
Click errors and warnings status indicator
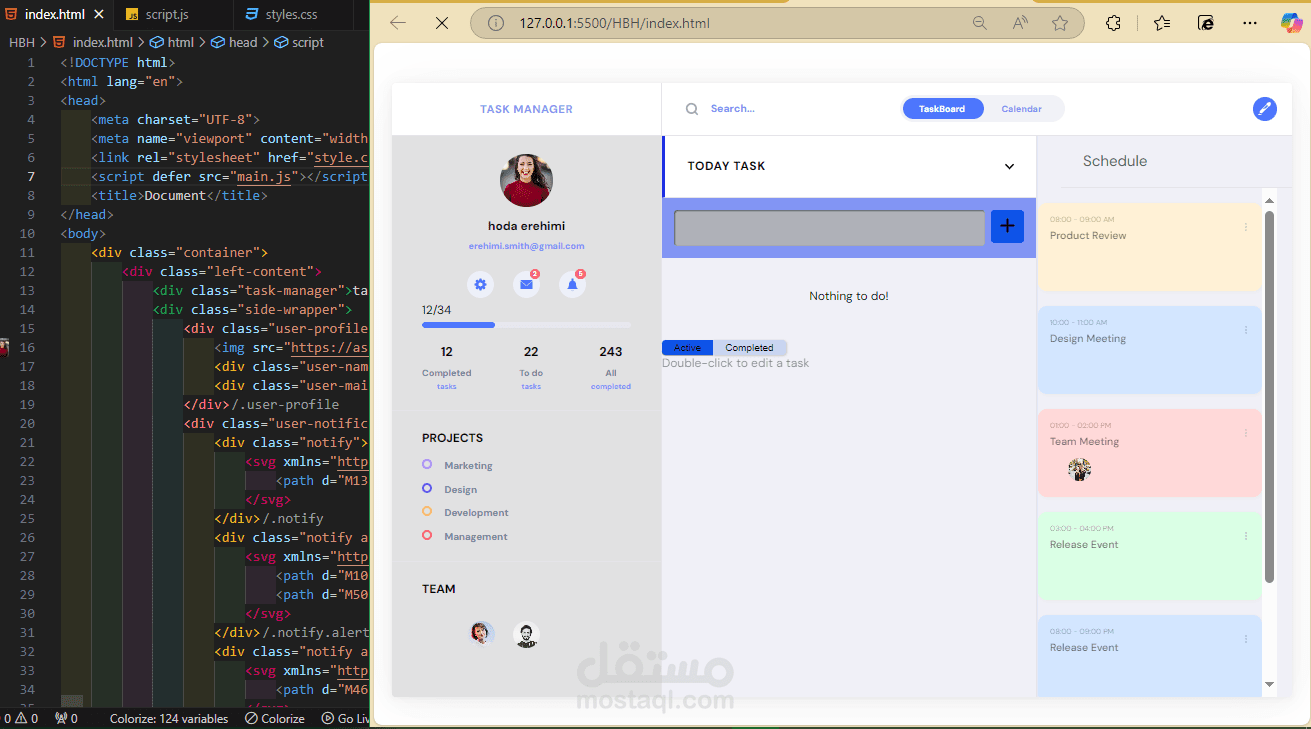21,718
